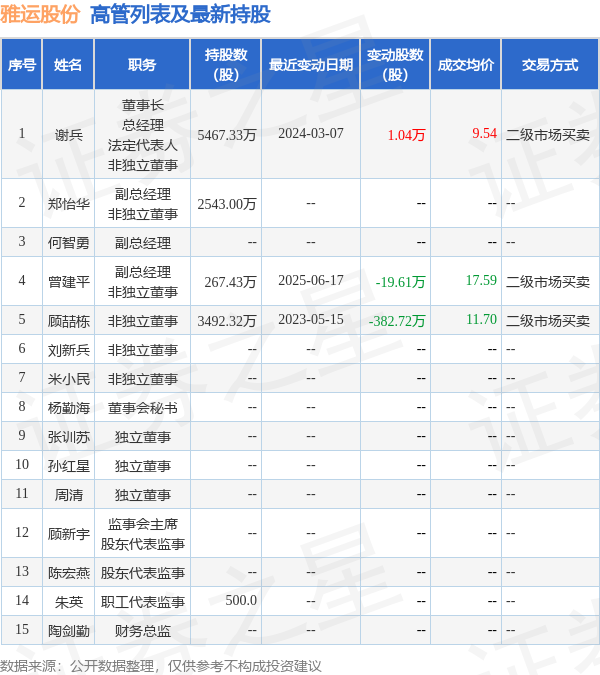Click the 变动股数(股) column header

[395, 65]
